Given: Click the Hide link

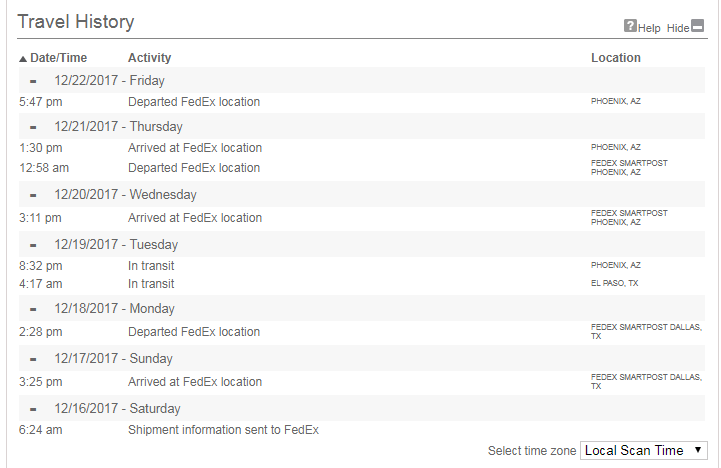Looking at the screenshot, I should (x=678, y=28).
